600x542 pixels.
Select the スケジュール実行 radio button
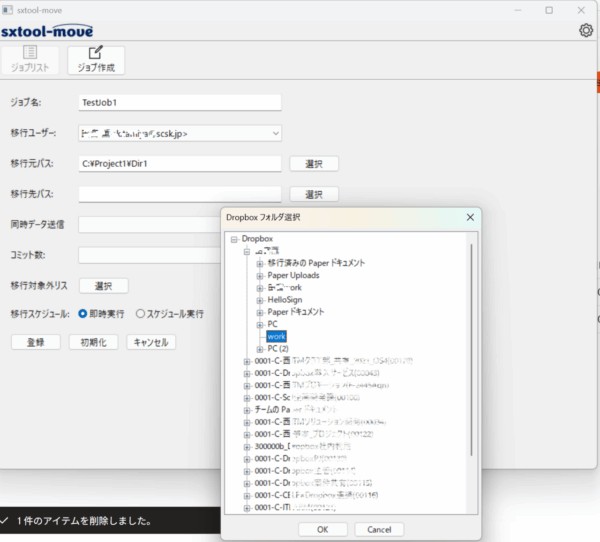pyautogui.click(x=140, y=314)
